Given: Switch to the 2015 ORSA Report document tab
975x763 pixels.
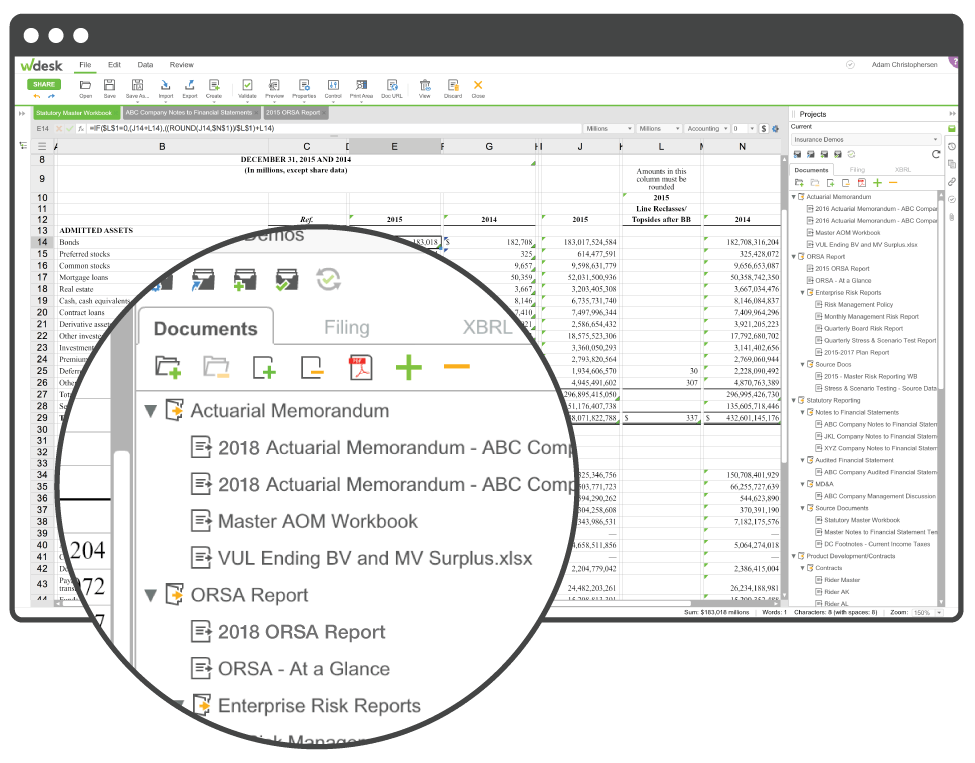Looking at the screenshot, I should click(295, 113).
